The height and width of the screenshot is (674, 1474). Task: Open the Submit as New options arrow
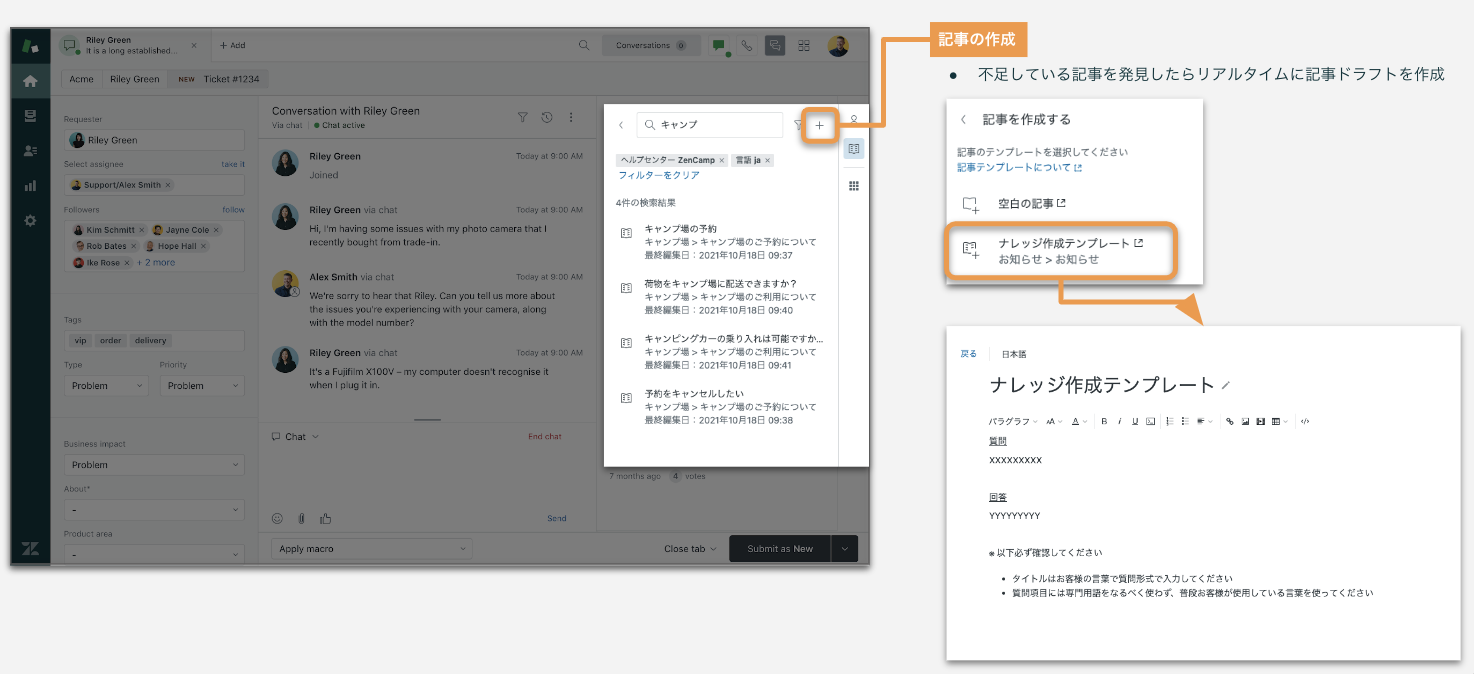point(845,549)
